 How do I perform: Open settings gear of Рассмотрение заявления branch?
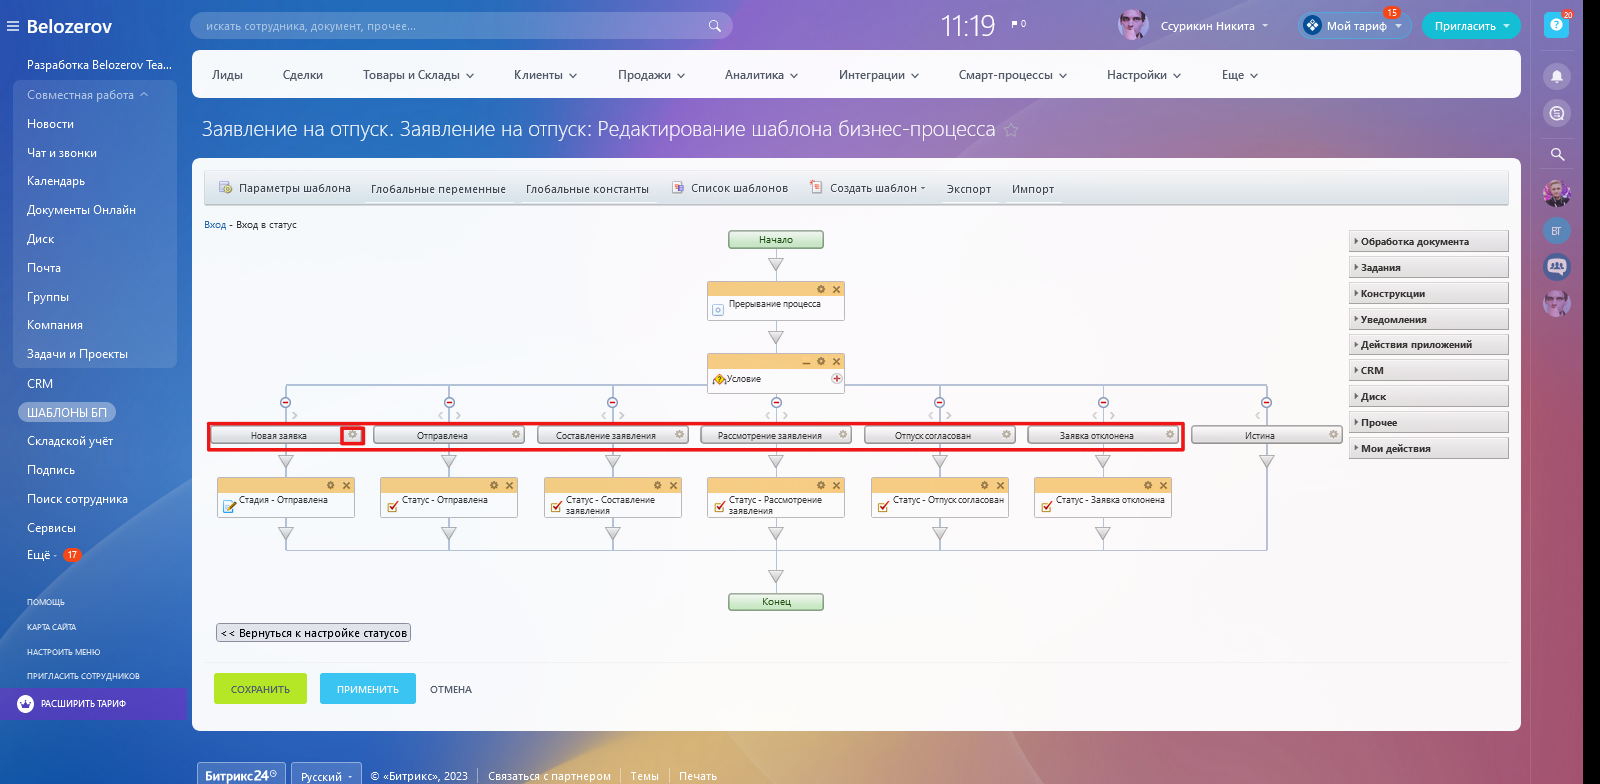tap(843, 435)
